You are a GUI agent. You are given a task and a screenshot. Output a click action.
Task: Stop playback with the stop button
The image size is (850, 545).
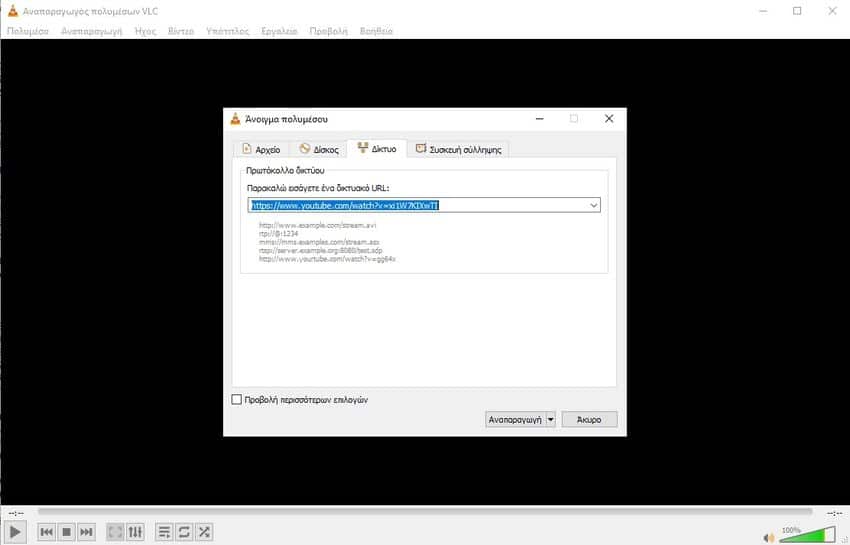tap(67, 532)
